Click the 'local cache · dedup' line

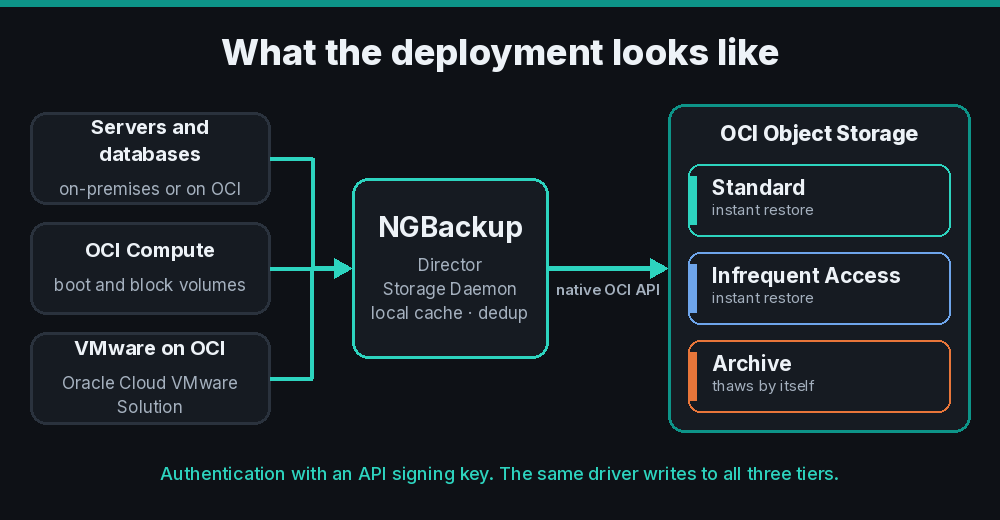point(450,313)
